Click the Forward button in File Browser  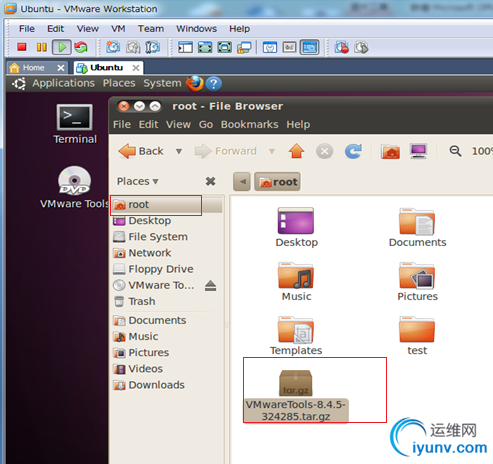tap(226, 151)
